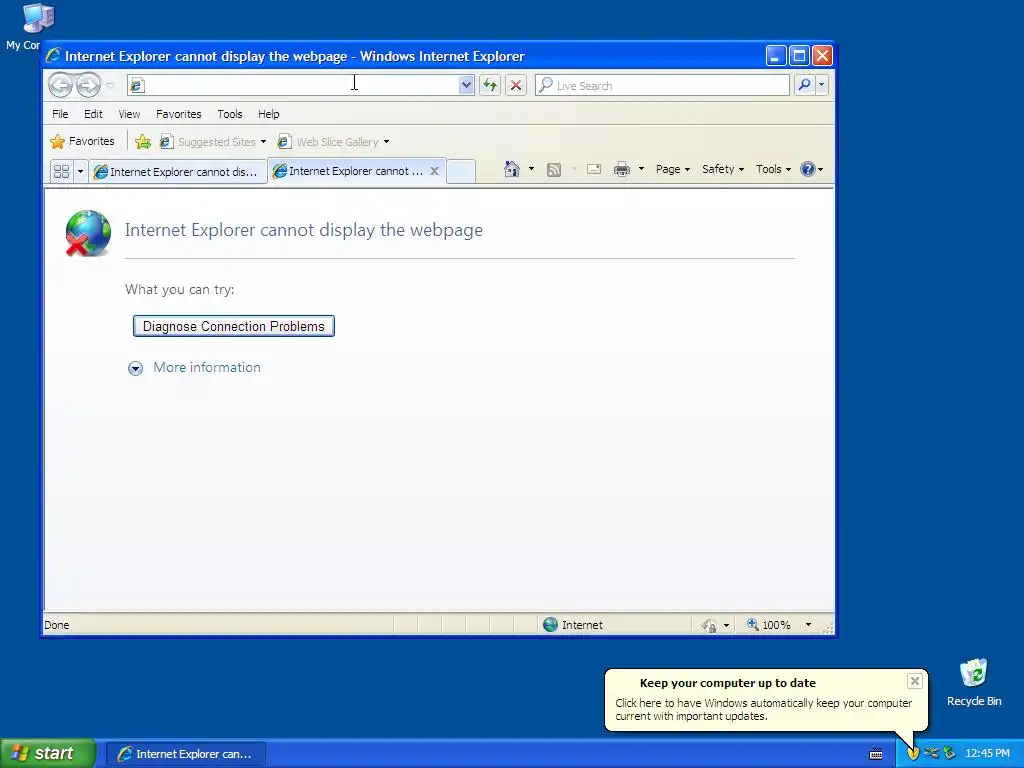Click the yellow Windows Update shield tray icon
The image size is (1024, 768).
click(x=913, y=754)
